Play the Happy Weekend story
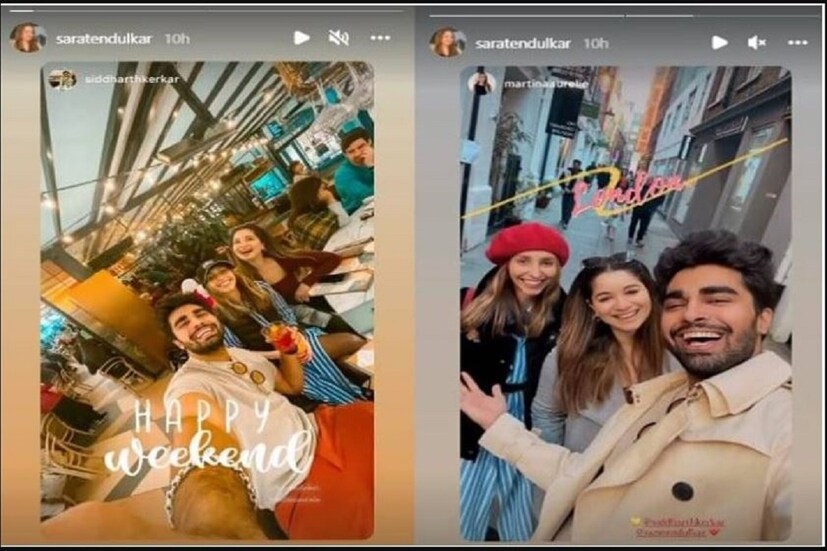This screenshot has height=551, width=827. 301,38
